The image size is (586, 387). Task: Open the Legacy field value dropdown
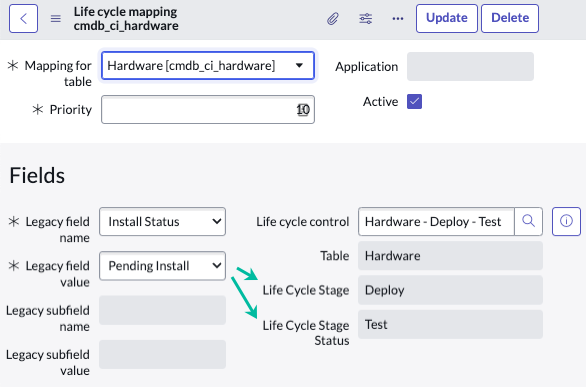163,266
